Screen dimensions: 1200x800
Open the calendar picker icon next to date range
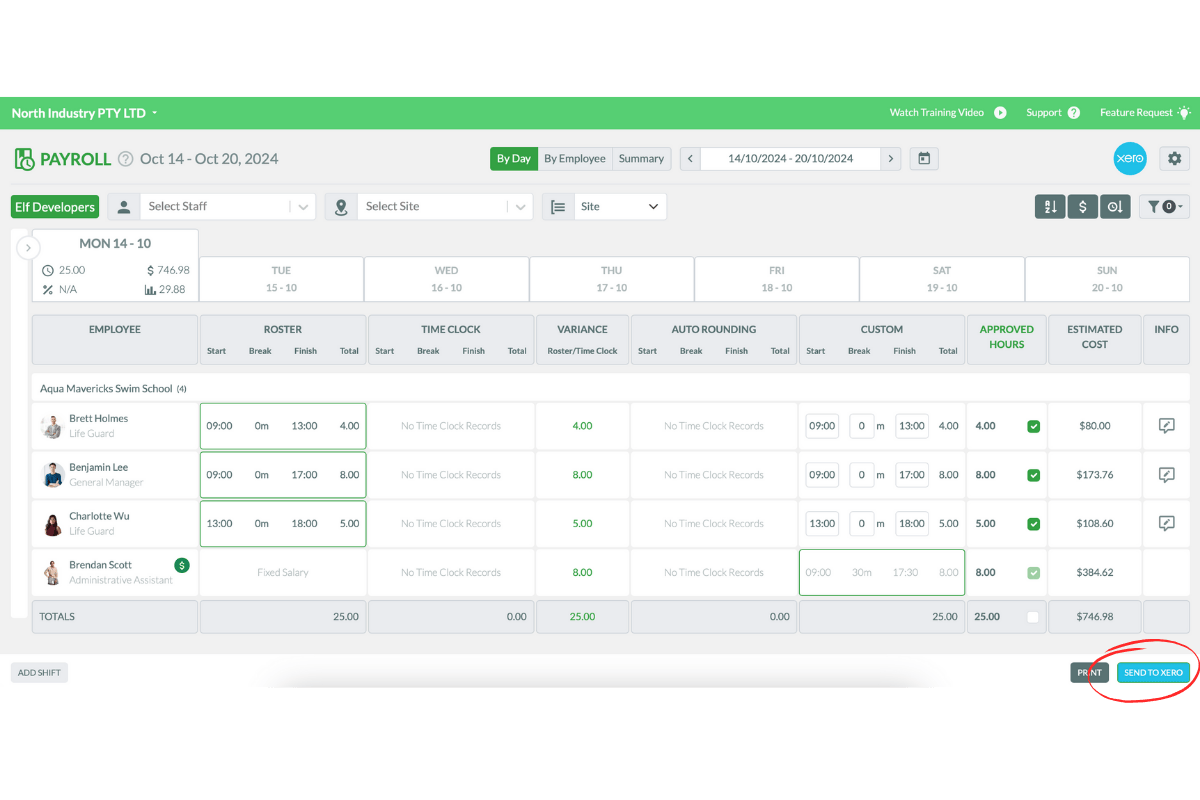point(922,158)
